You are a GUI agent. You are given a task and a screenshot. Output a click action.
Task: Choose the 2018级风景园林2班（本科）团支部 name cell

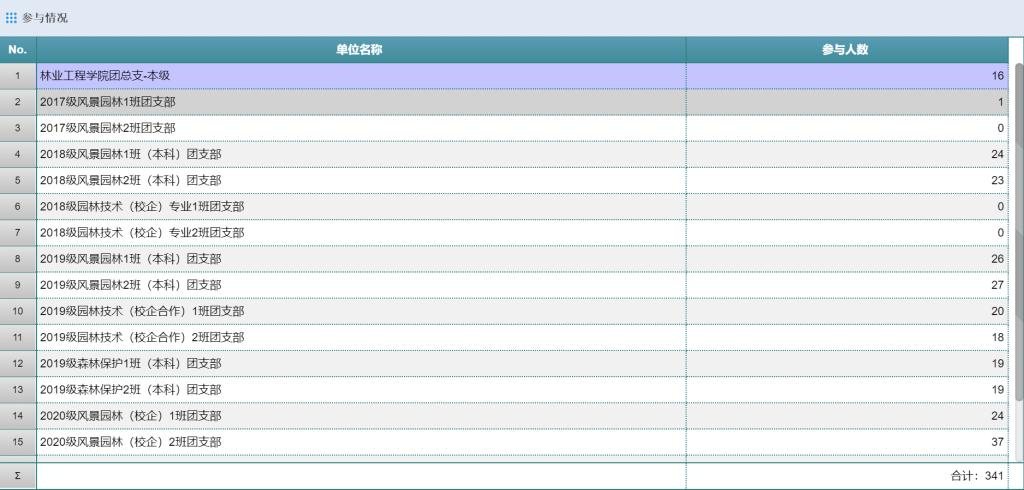(130, 180)
